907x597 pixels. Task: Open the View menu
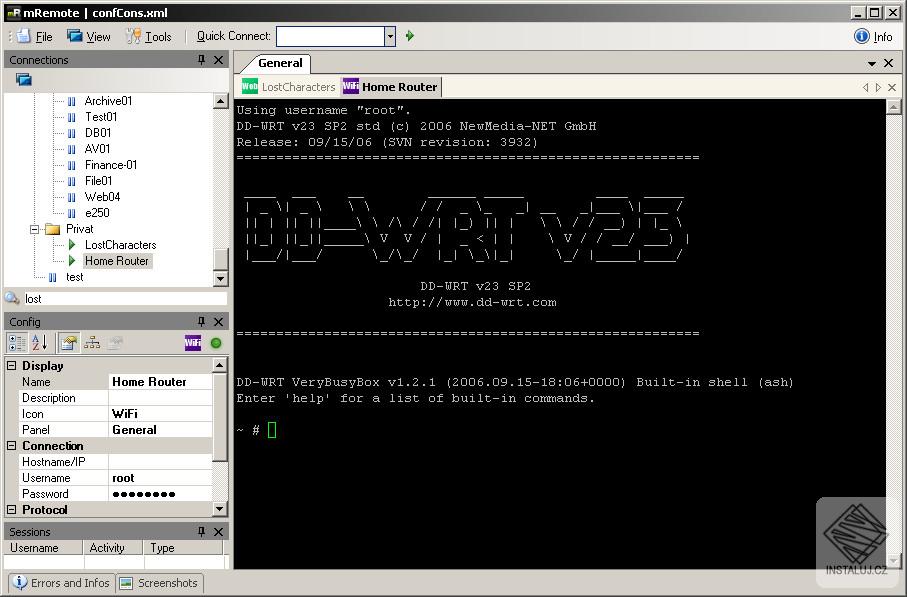point(89,36)
